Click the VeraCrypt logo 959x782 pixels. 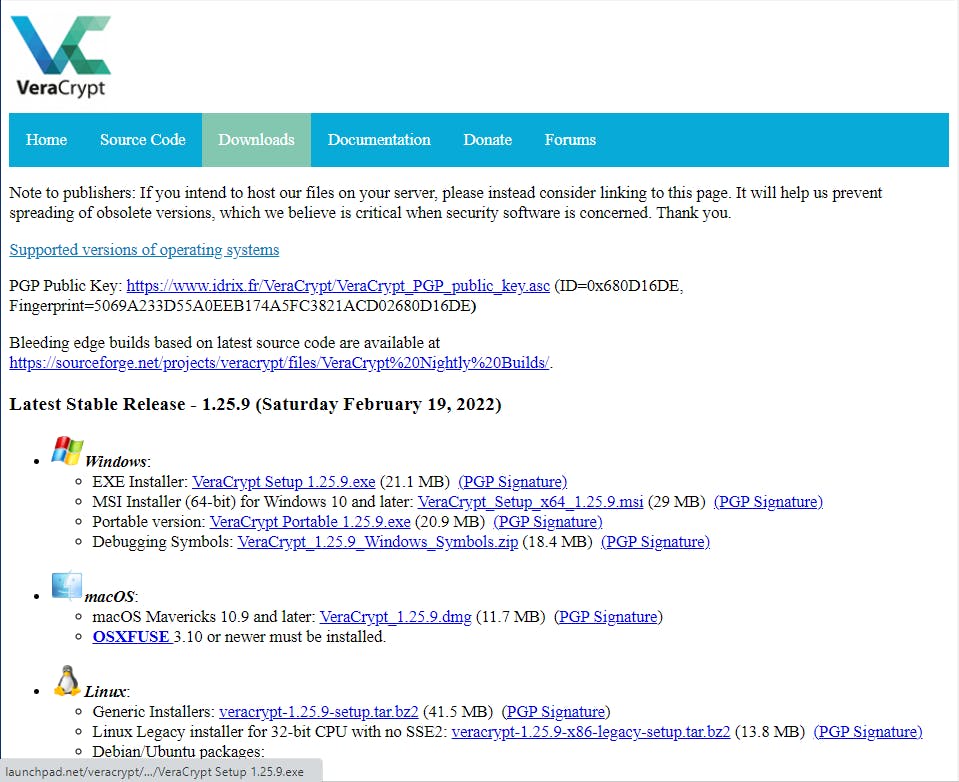tap(61, 56)
